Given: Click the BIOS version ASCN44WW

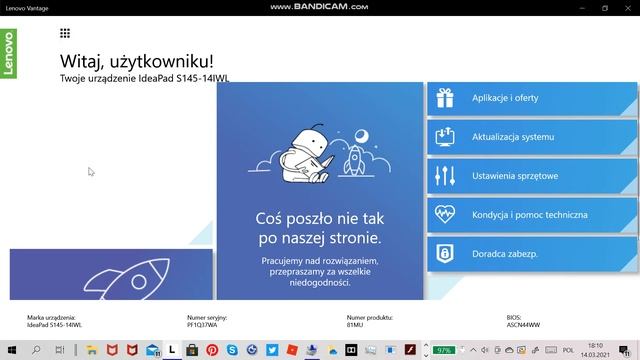Looking at the screenshot, I should pos(523,325).
